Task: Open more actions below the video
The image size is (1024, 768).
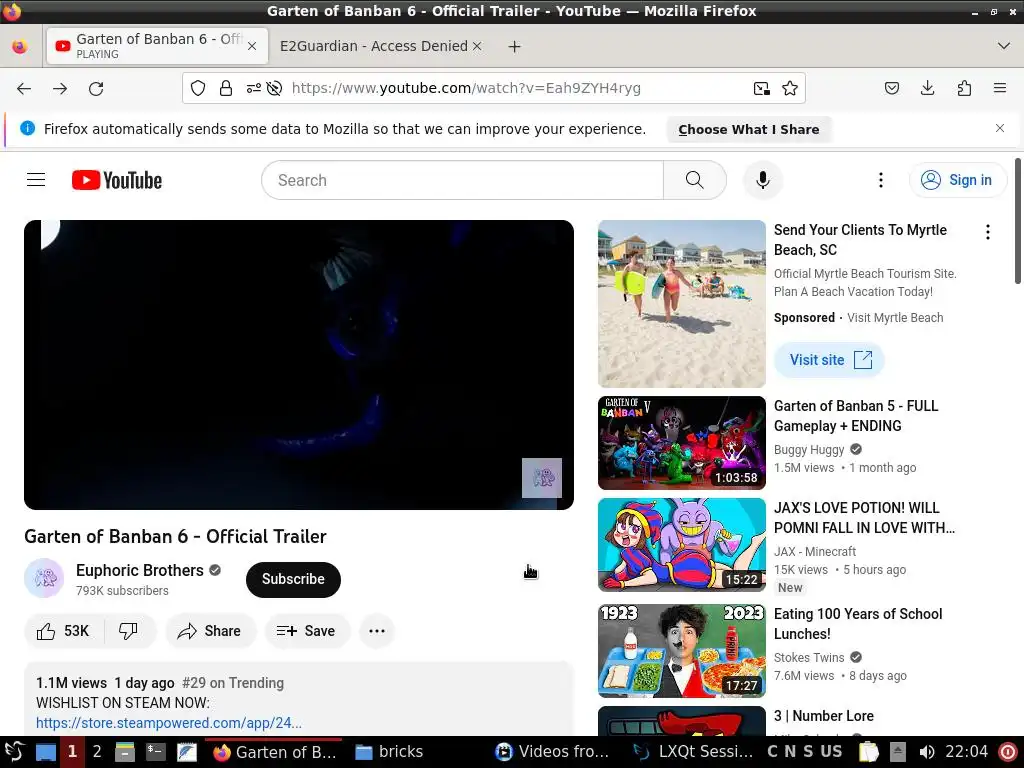Action: (x=377, y=631)
